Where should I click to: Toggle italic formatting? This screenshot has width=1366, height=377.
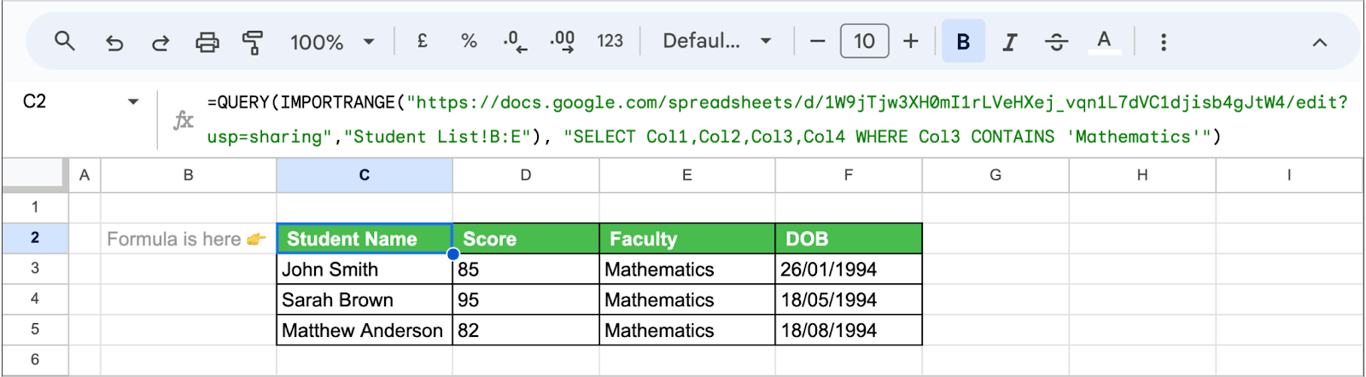[1010, 42]
